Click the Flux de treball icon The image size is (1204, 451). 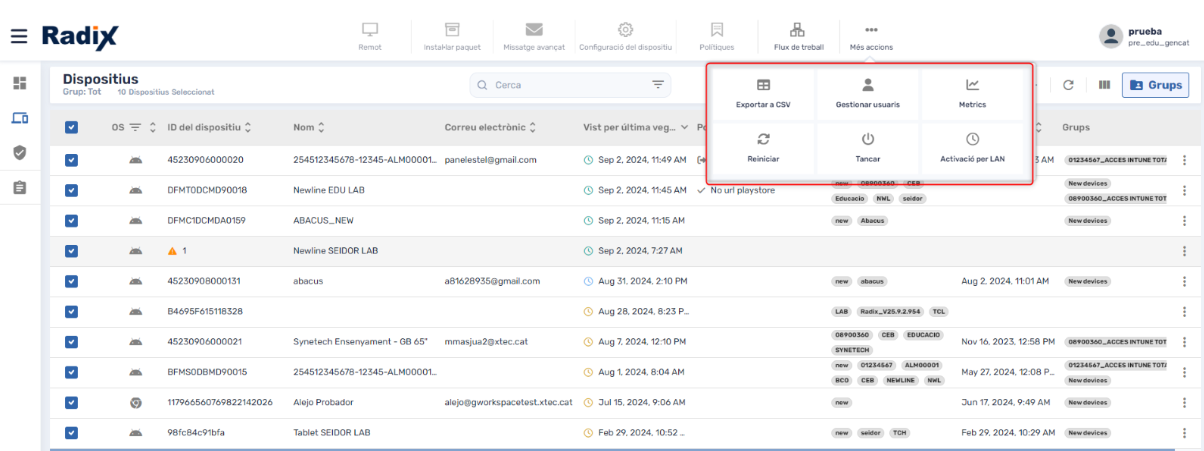[797, 30]
